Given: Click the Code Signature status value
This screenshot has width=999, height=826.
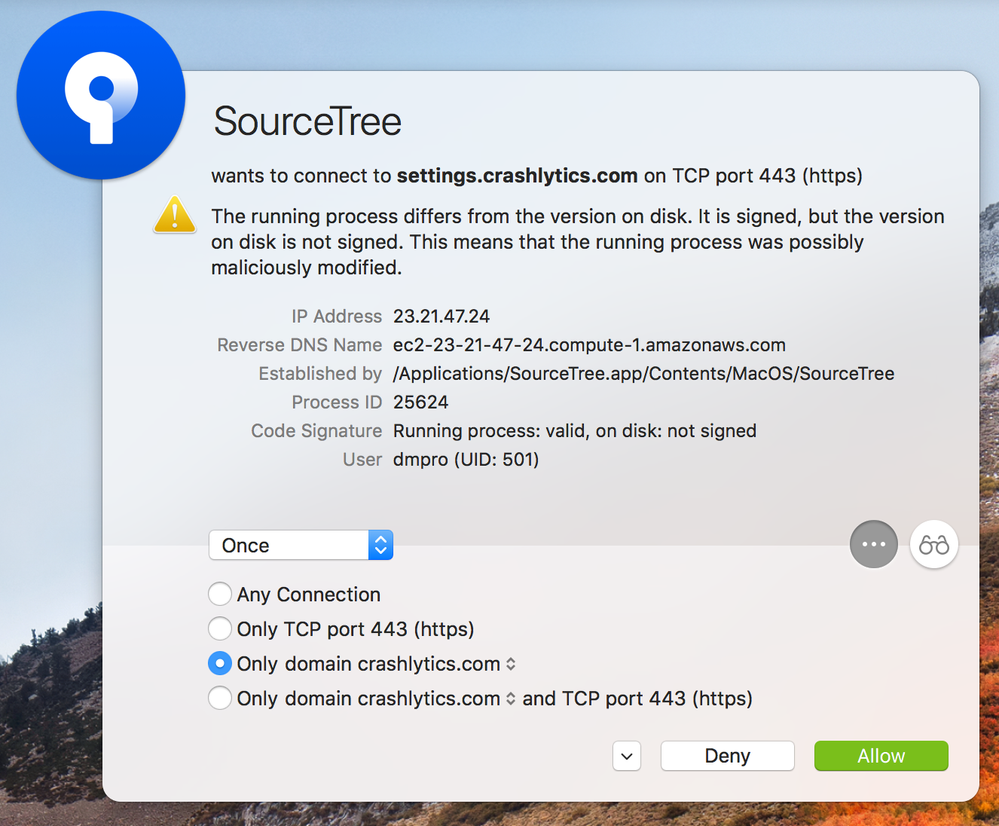Looking at the screenshot, I should pyautogui.click(x=574, y=431).
